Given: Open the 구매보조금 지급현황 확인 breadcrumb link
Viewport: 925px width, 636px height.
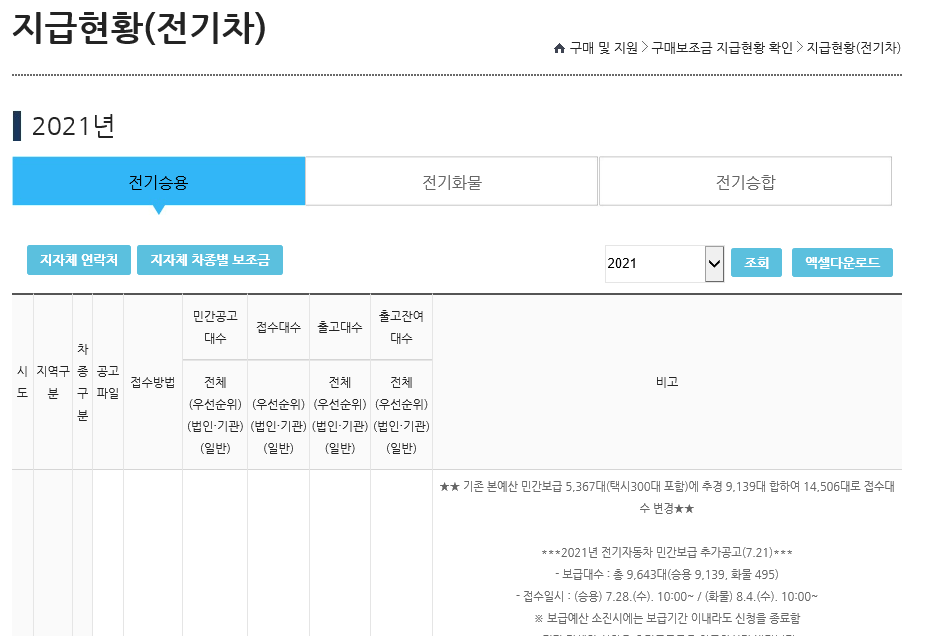Looking at the screenshot, I should [x=722, y=48].
